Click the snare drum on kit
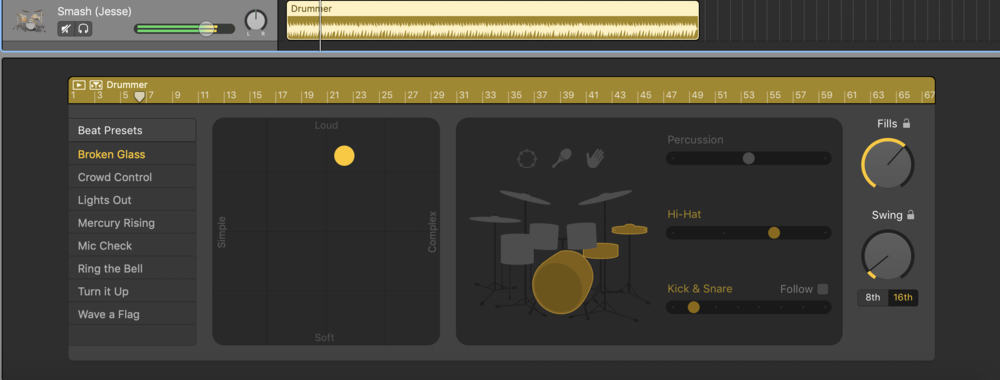Screen dimensions: 1000x380 click(601, 251)
